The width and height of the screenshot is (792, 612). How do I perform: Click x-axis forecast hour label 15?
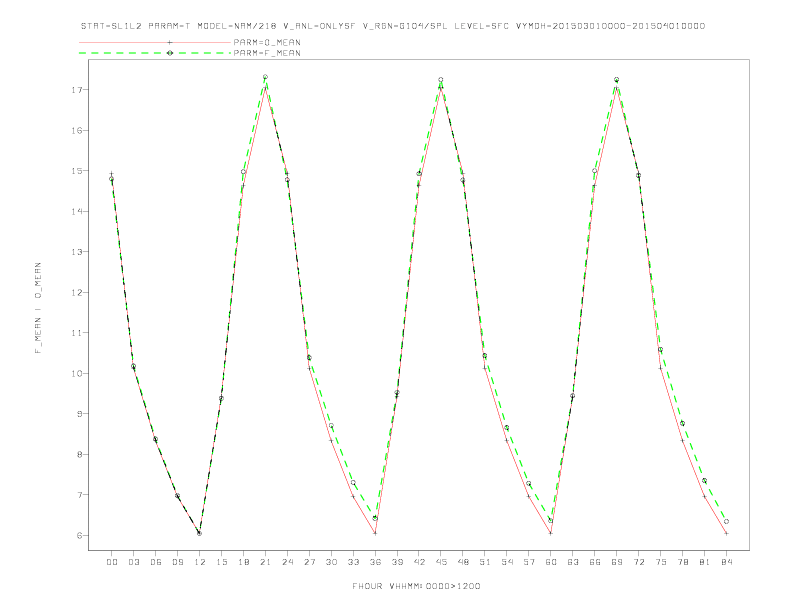[221, 562]
